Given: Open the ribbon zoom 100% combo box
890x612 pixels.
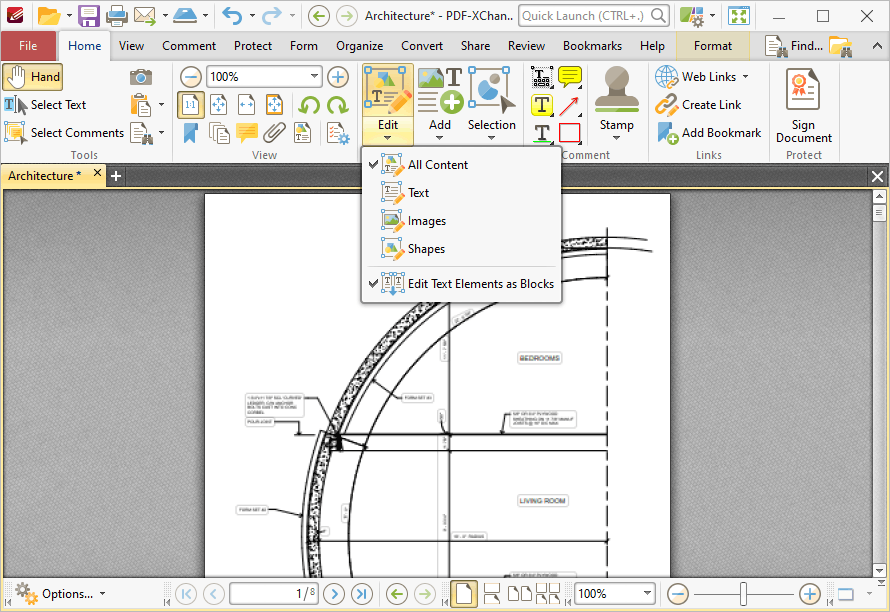Looking at the screenshot, I should pyautogui.click(x=265, y=77).
